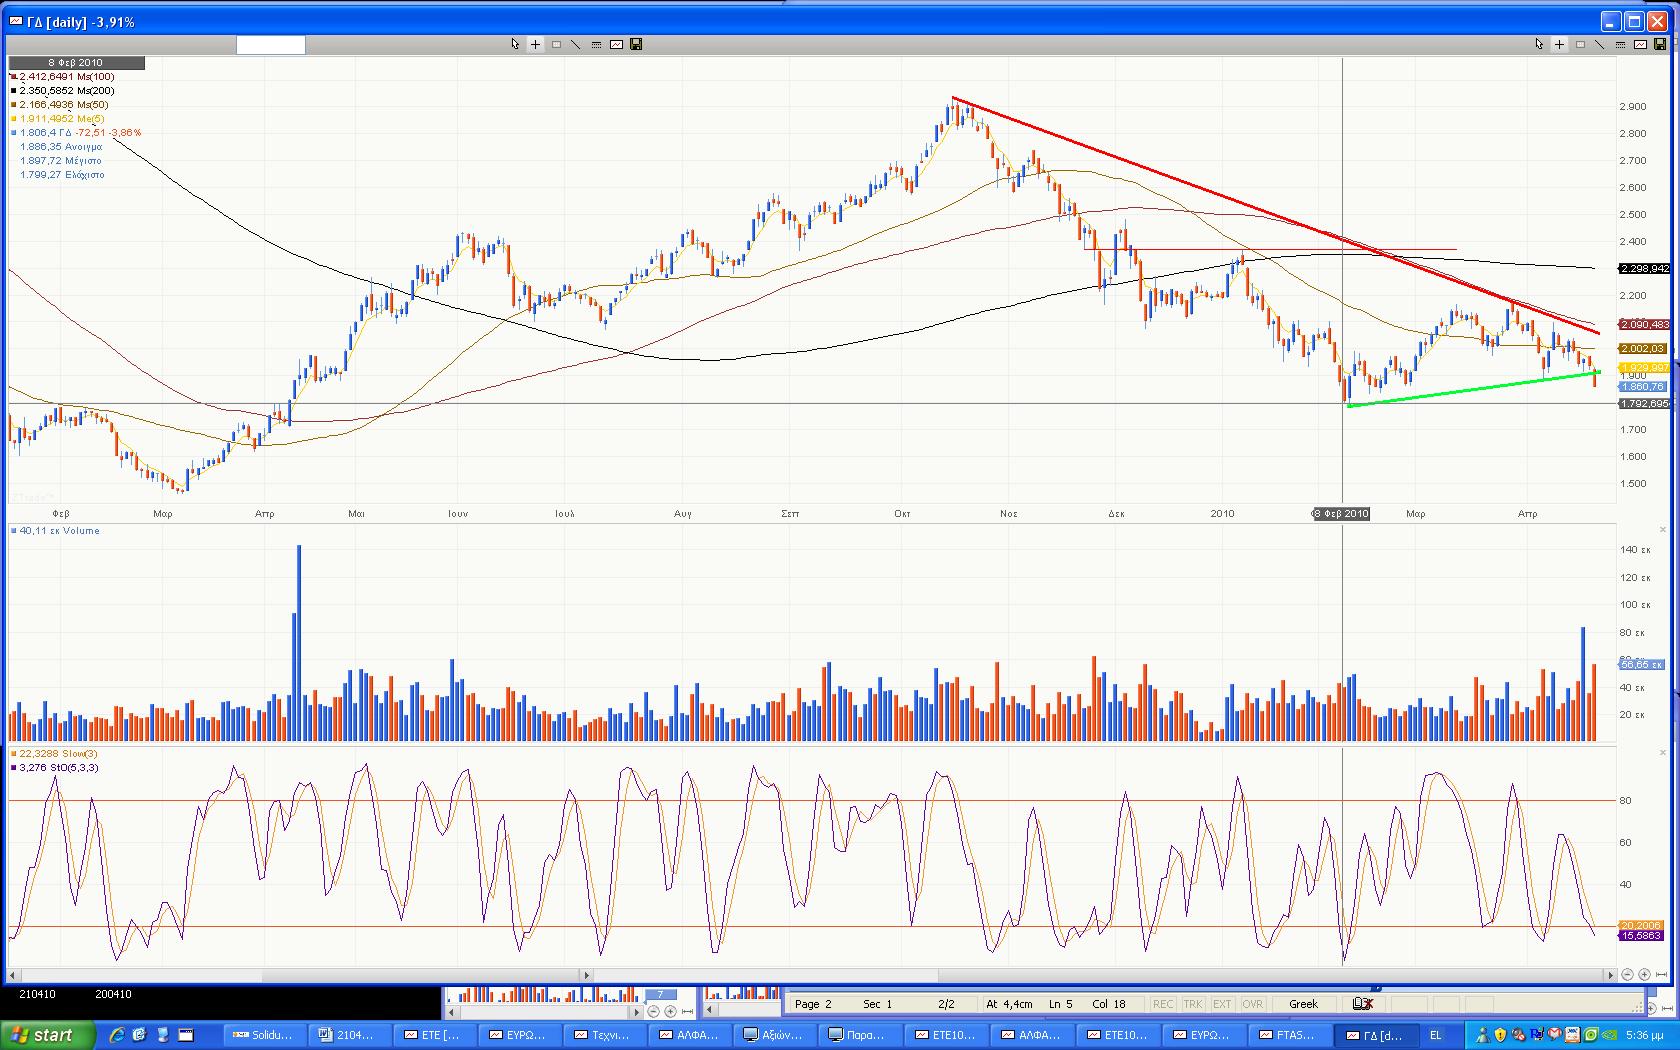1680x1050 pixels.
Task: Select the trendline drawing tool in the right toolbar
Action: tap(1600, 44)
